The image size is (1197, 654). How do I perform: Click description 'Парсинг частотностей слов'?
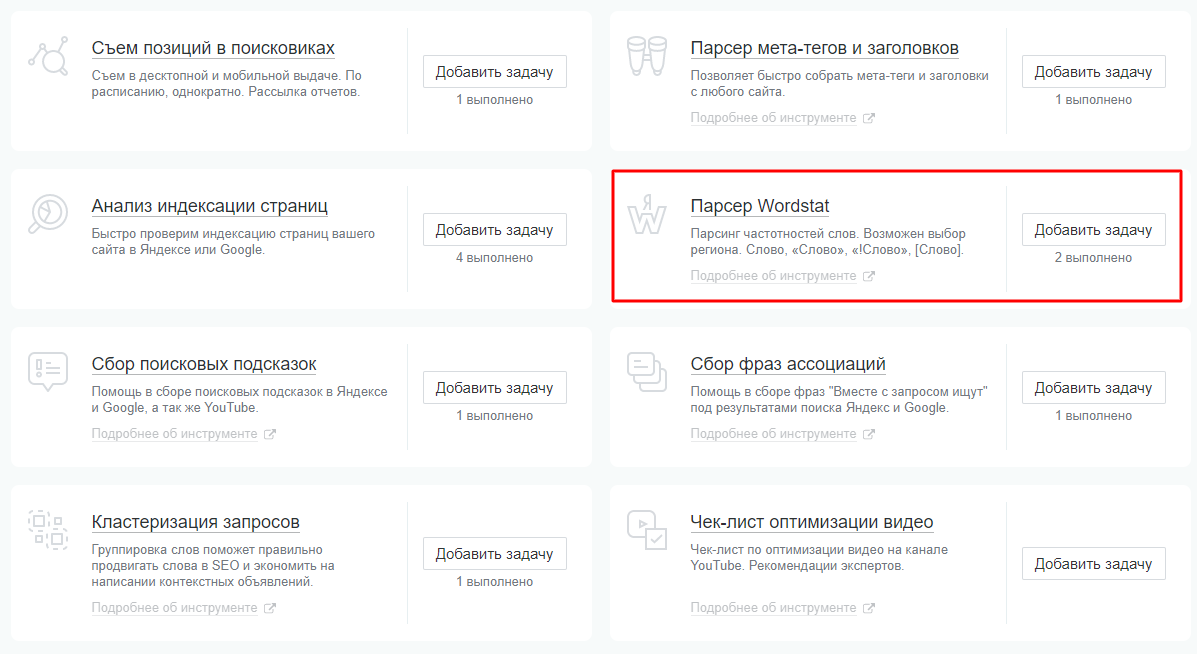[x=828, y=242]
